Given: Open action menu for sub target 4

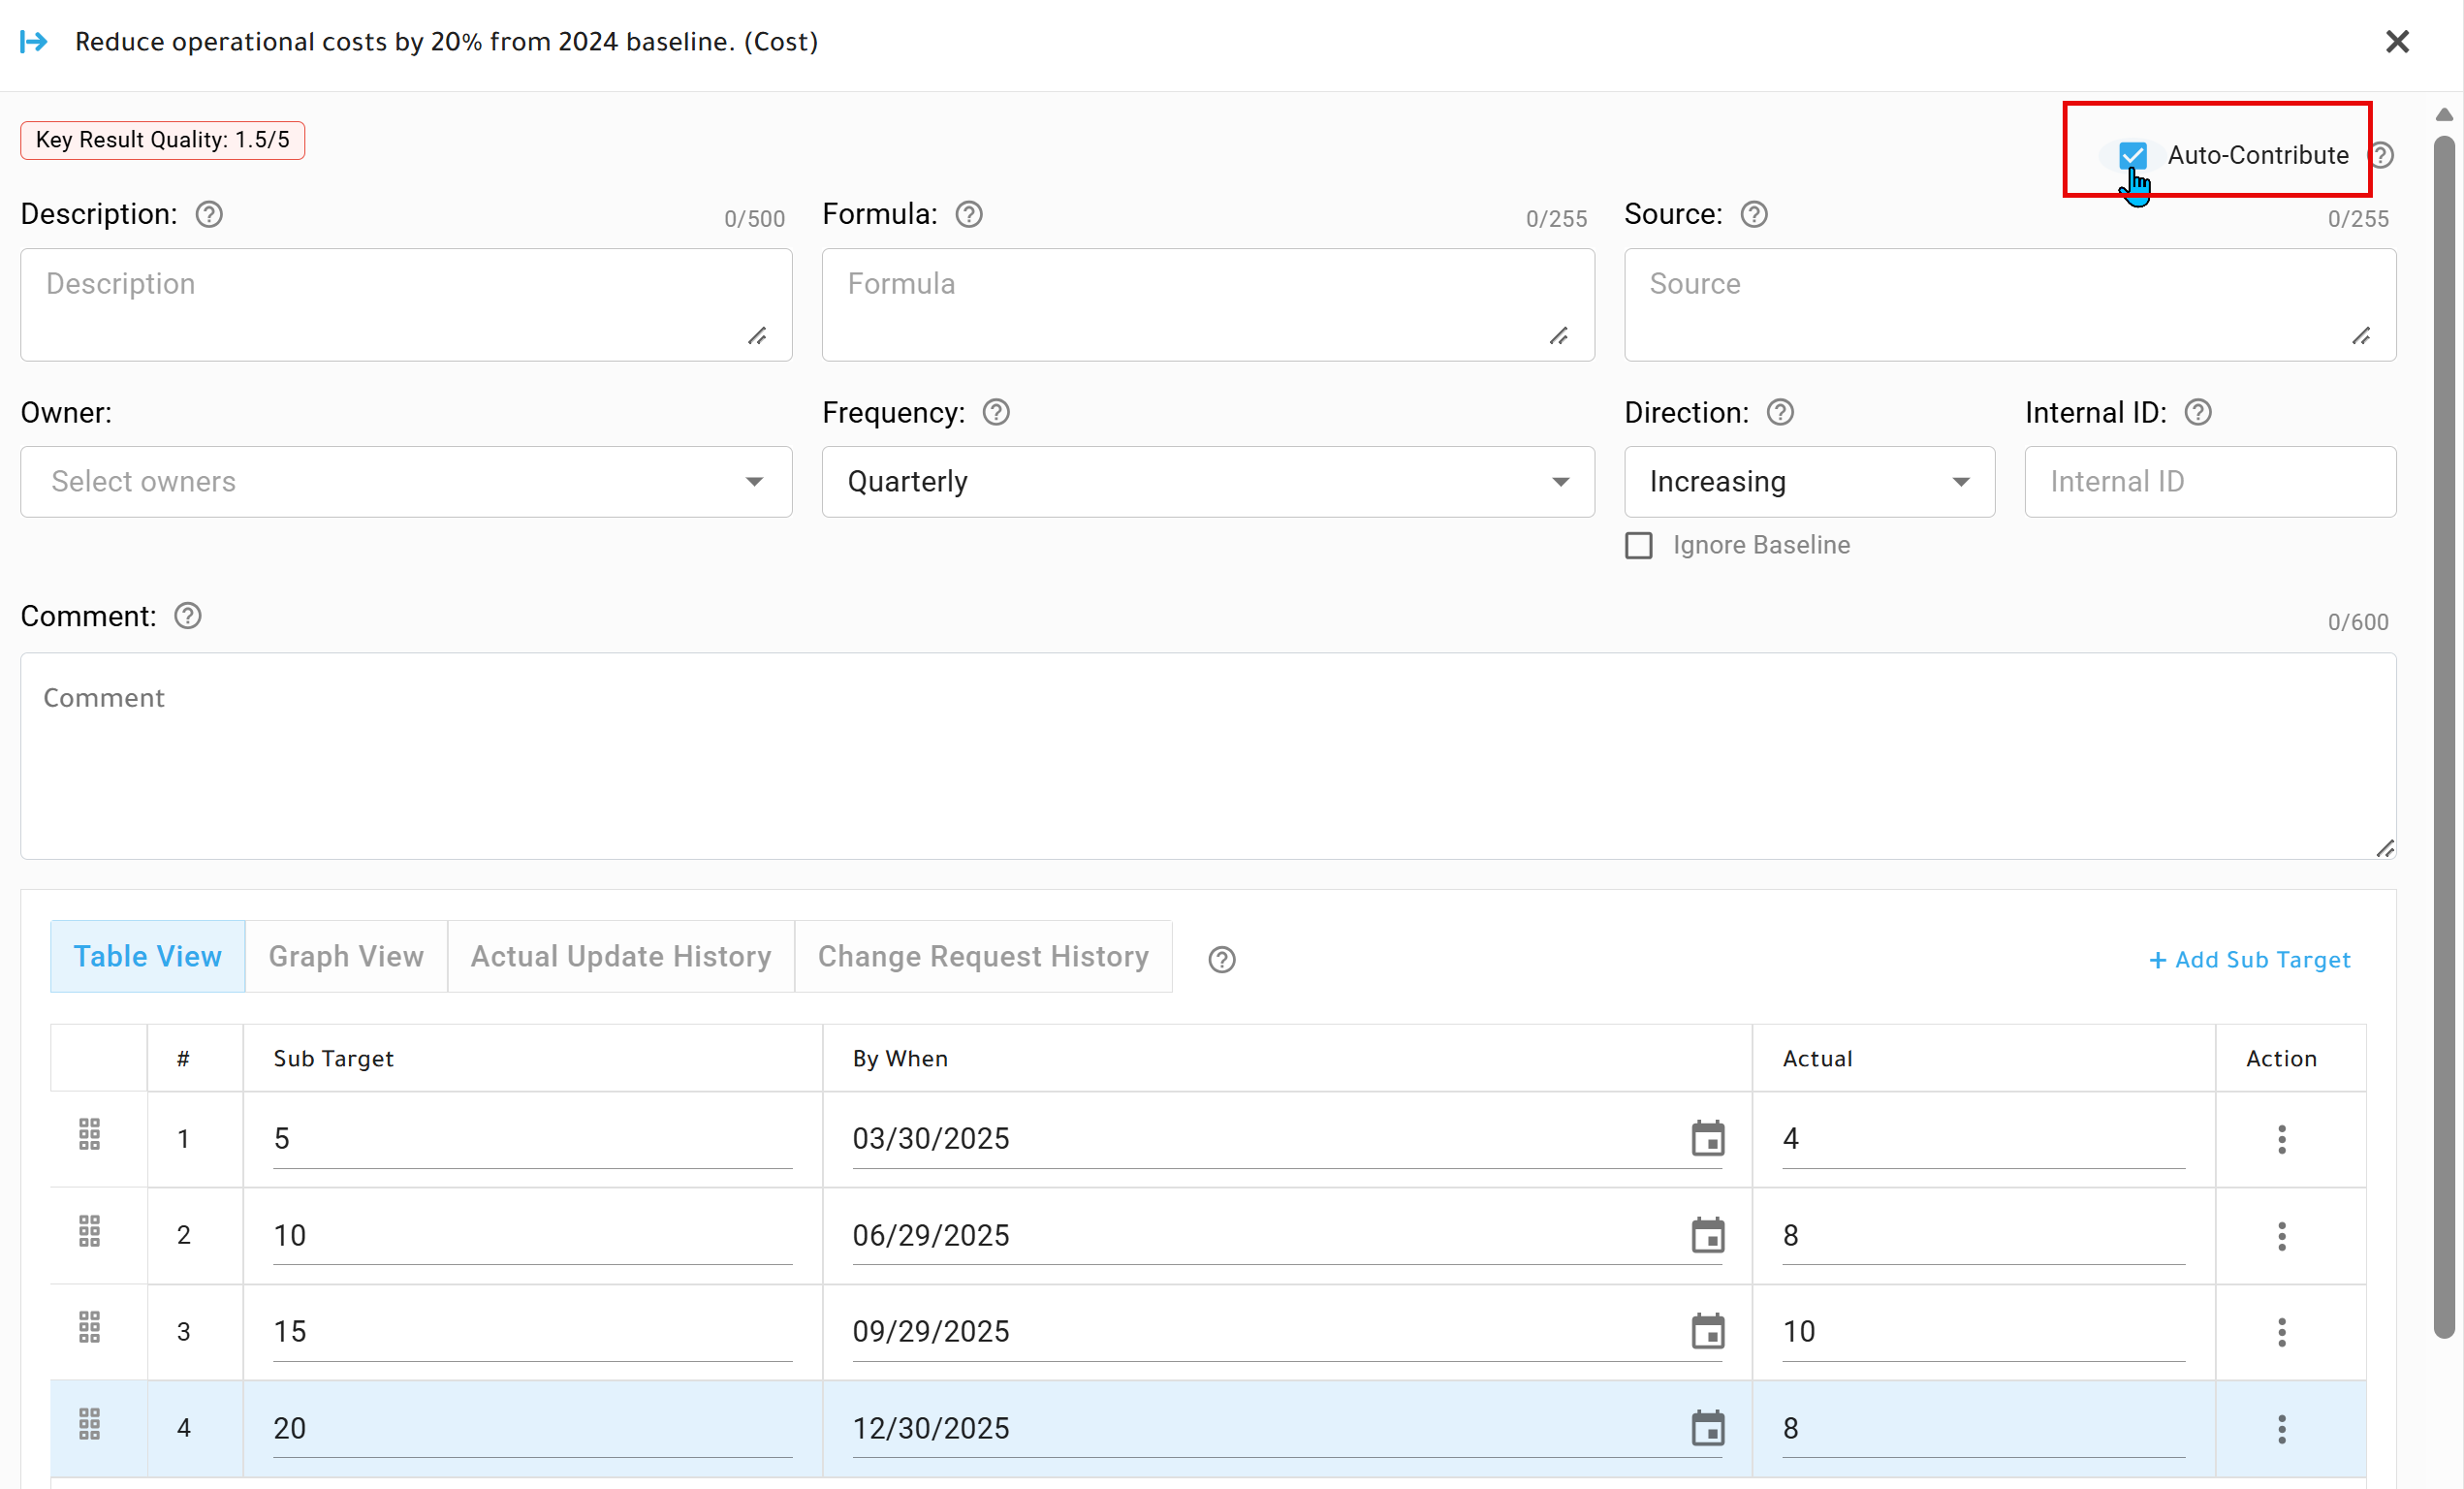Looking at the screenshot, I should [2281, 1429].
